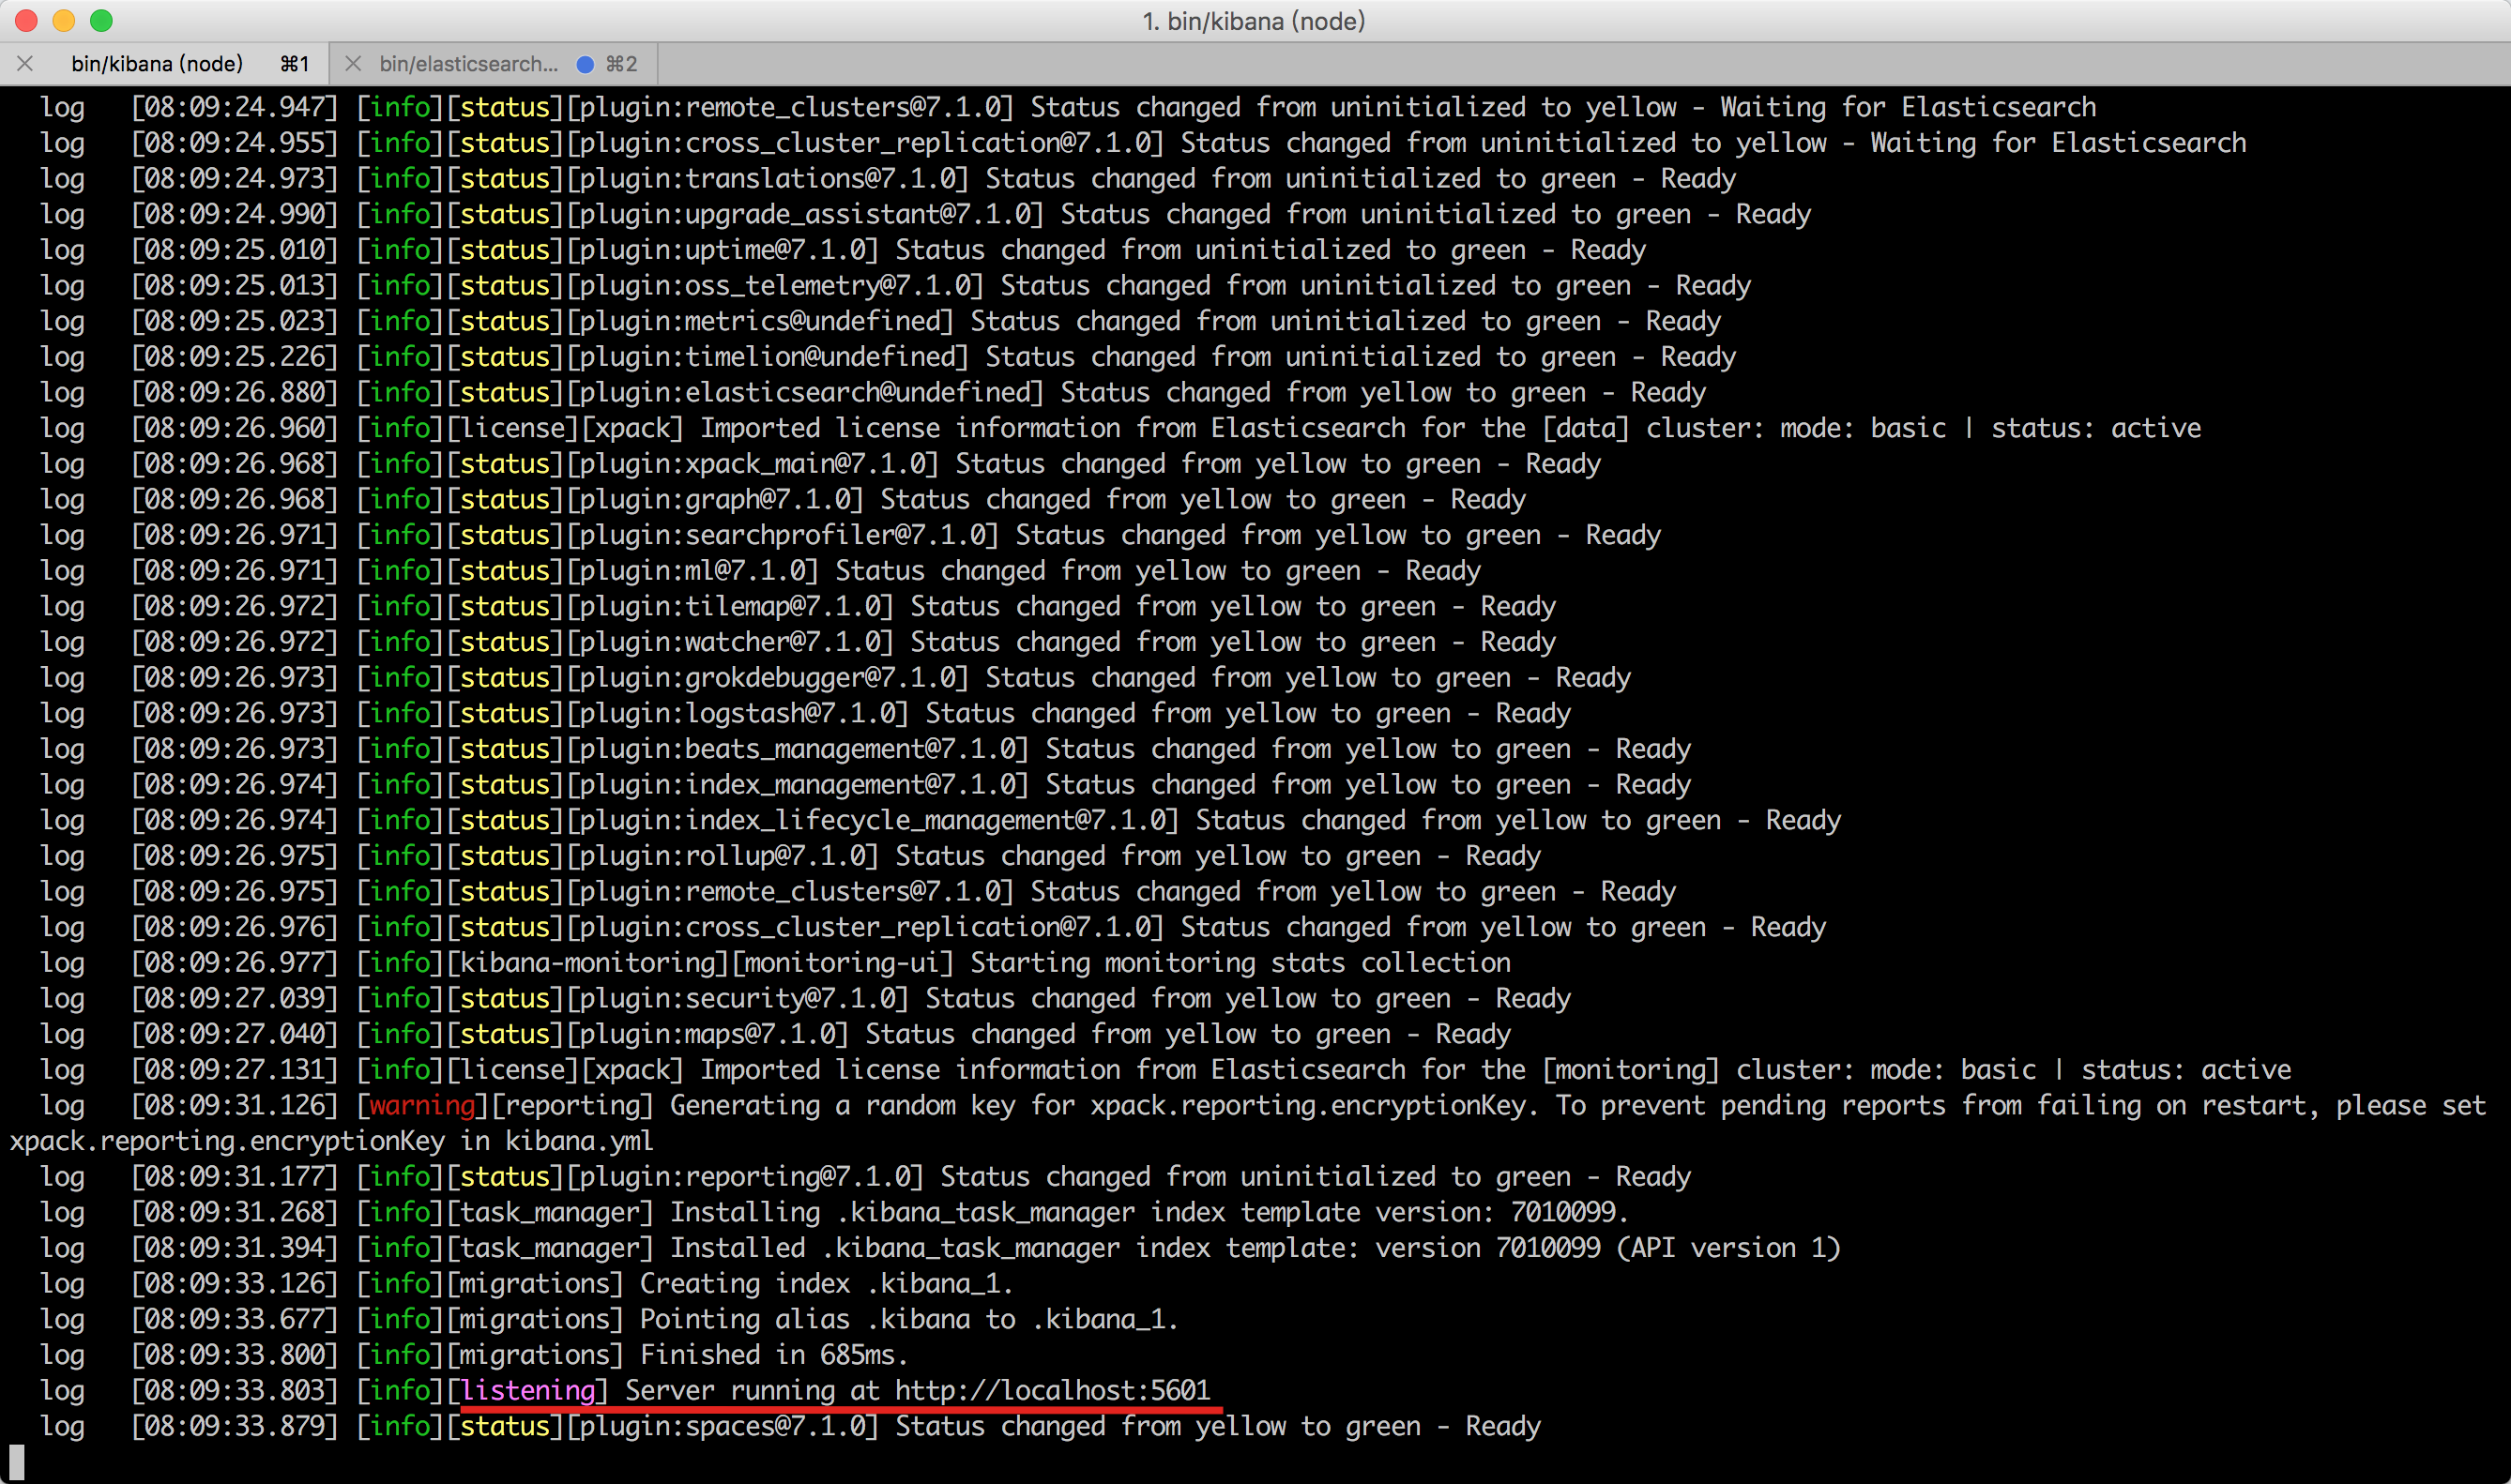The height and width of the screenshot is (1484, 2511).
Task: Switch to the bin/kibana (node) tab
Action: 157,64
